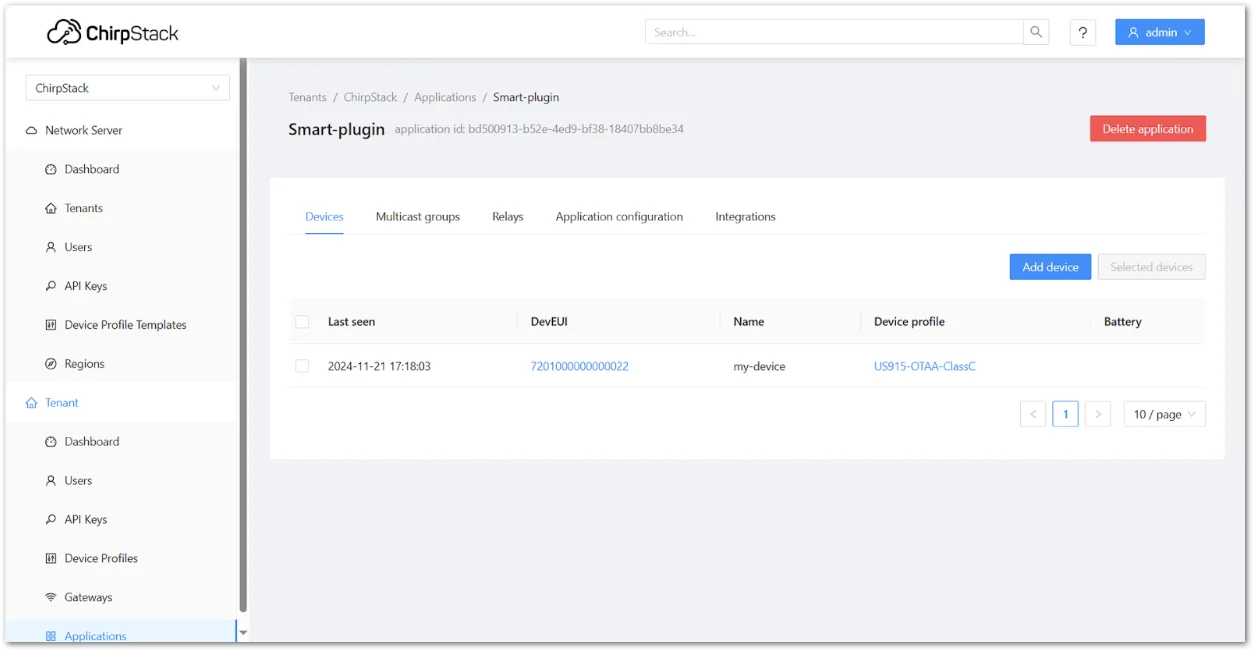The width and height of the screenshot is (1254, 651).
Task: Click the Tenant section house icon
Action: point(31,403)
